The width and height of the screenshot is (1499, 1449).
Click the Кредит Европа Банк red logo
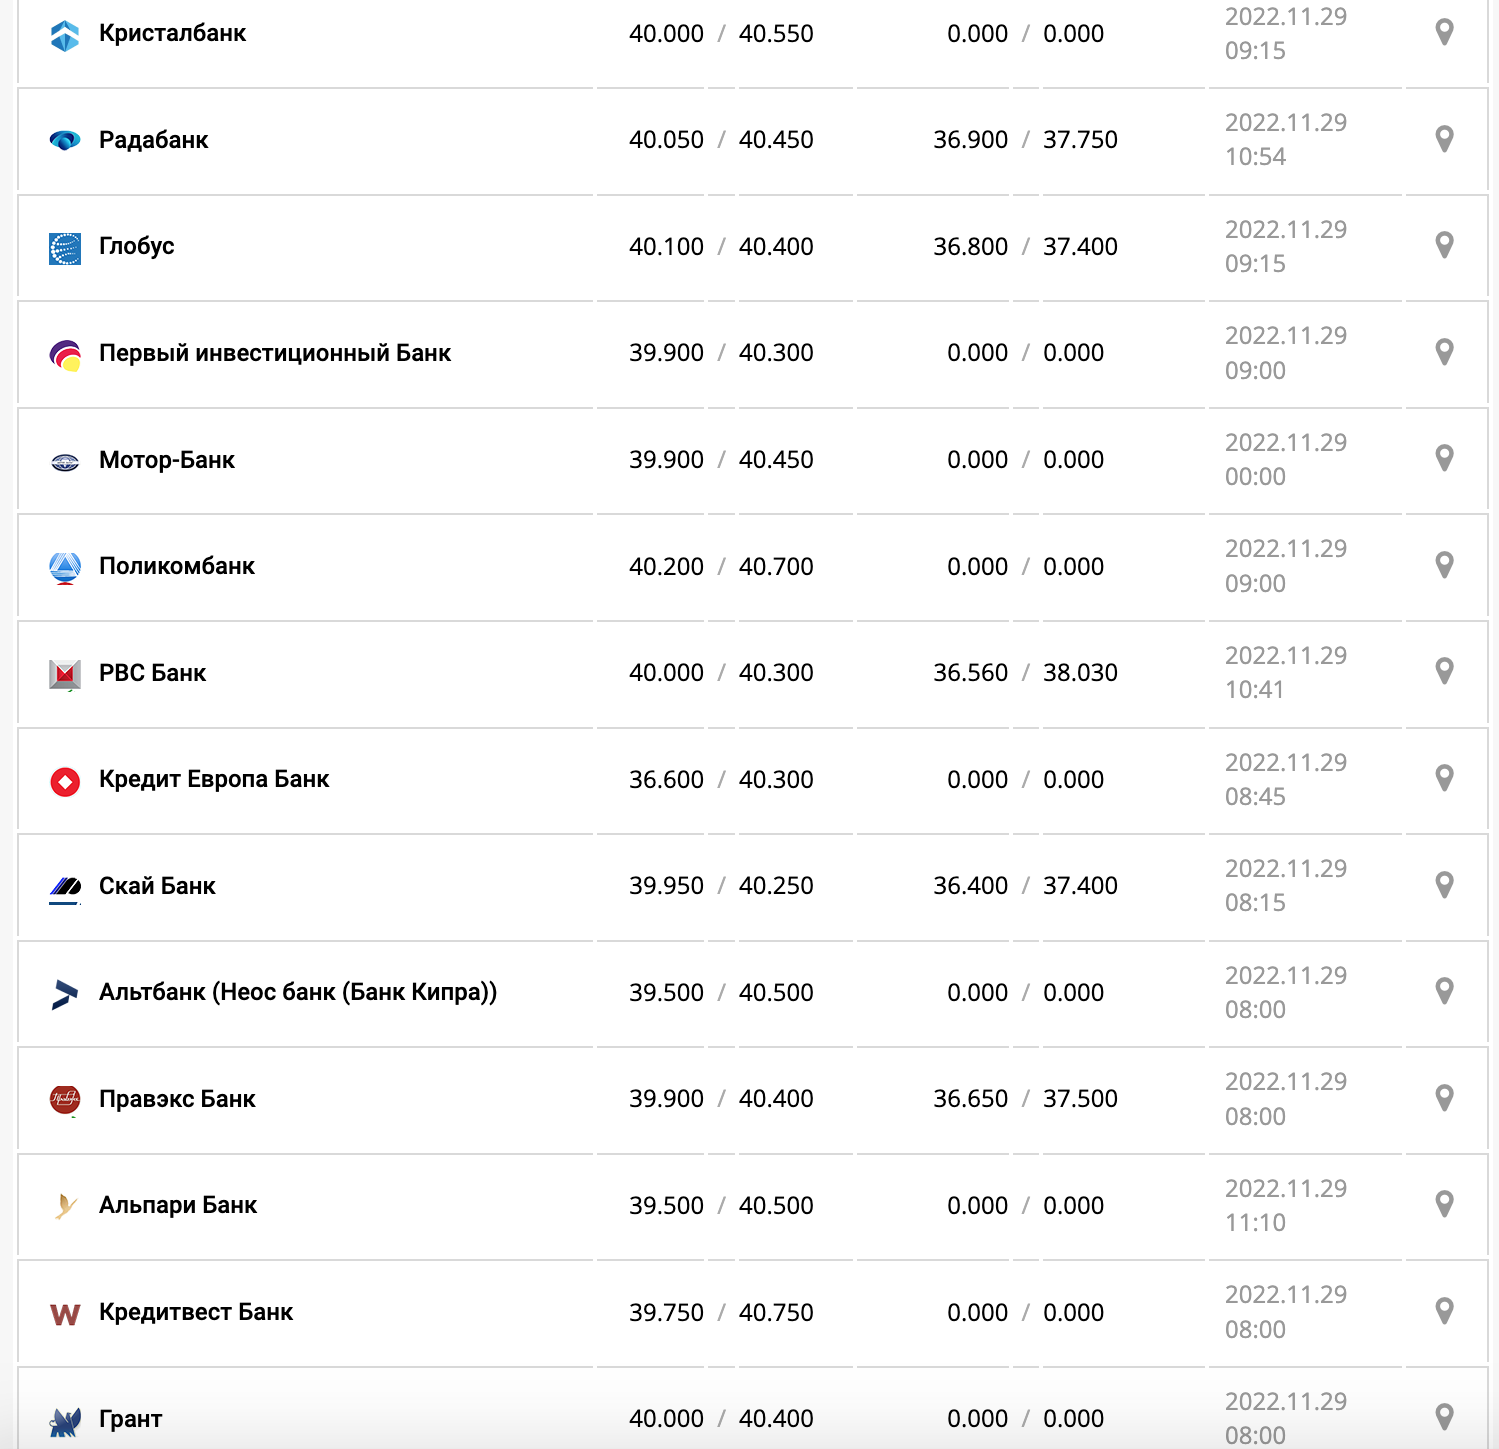[x=65, y=781]
